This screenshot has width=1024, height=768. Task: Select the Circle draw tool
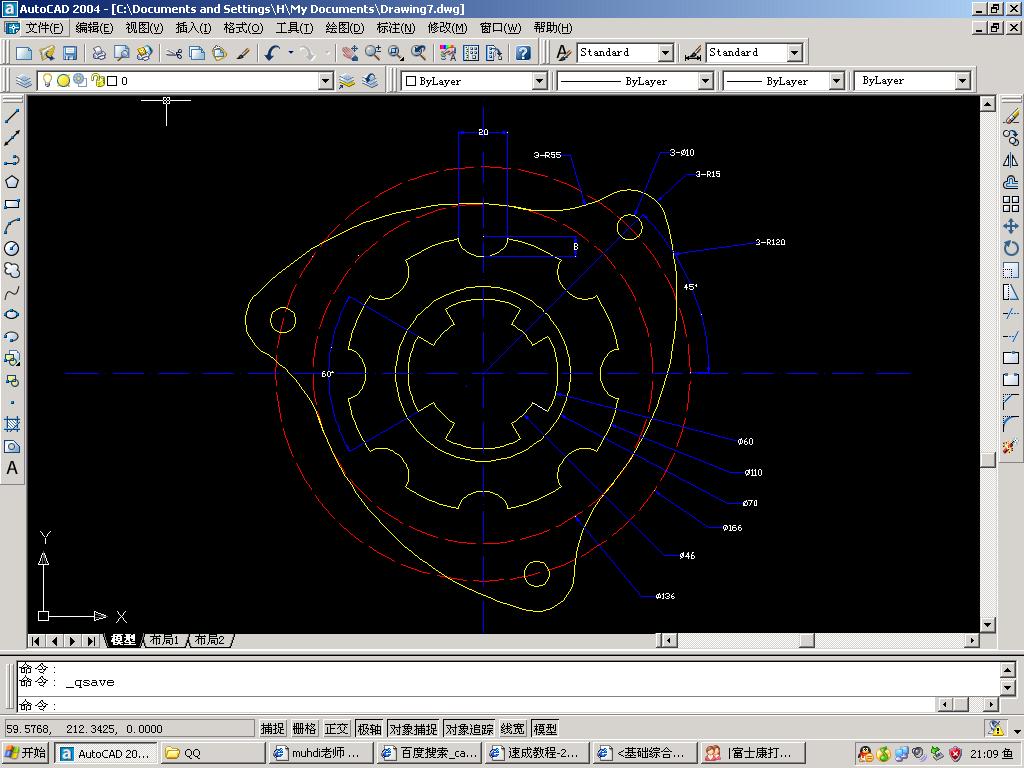(x=12, y=248)
